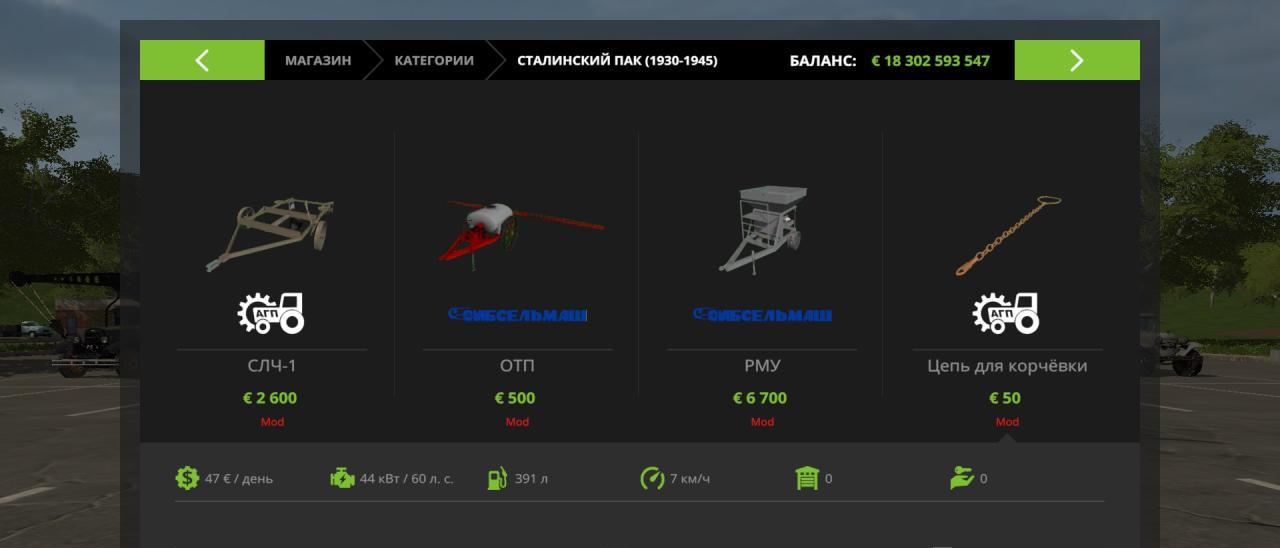This screenshot has width=1280, height=548.
Task: Select the СЛЧ-1 trailer thumbnail
Action: click(270, 235)
